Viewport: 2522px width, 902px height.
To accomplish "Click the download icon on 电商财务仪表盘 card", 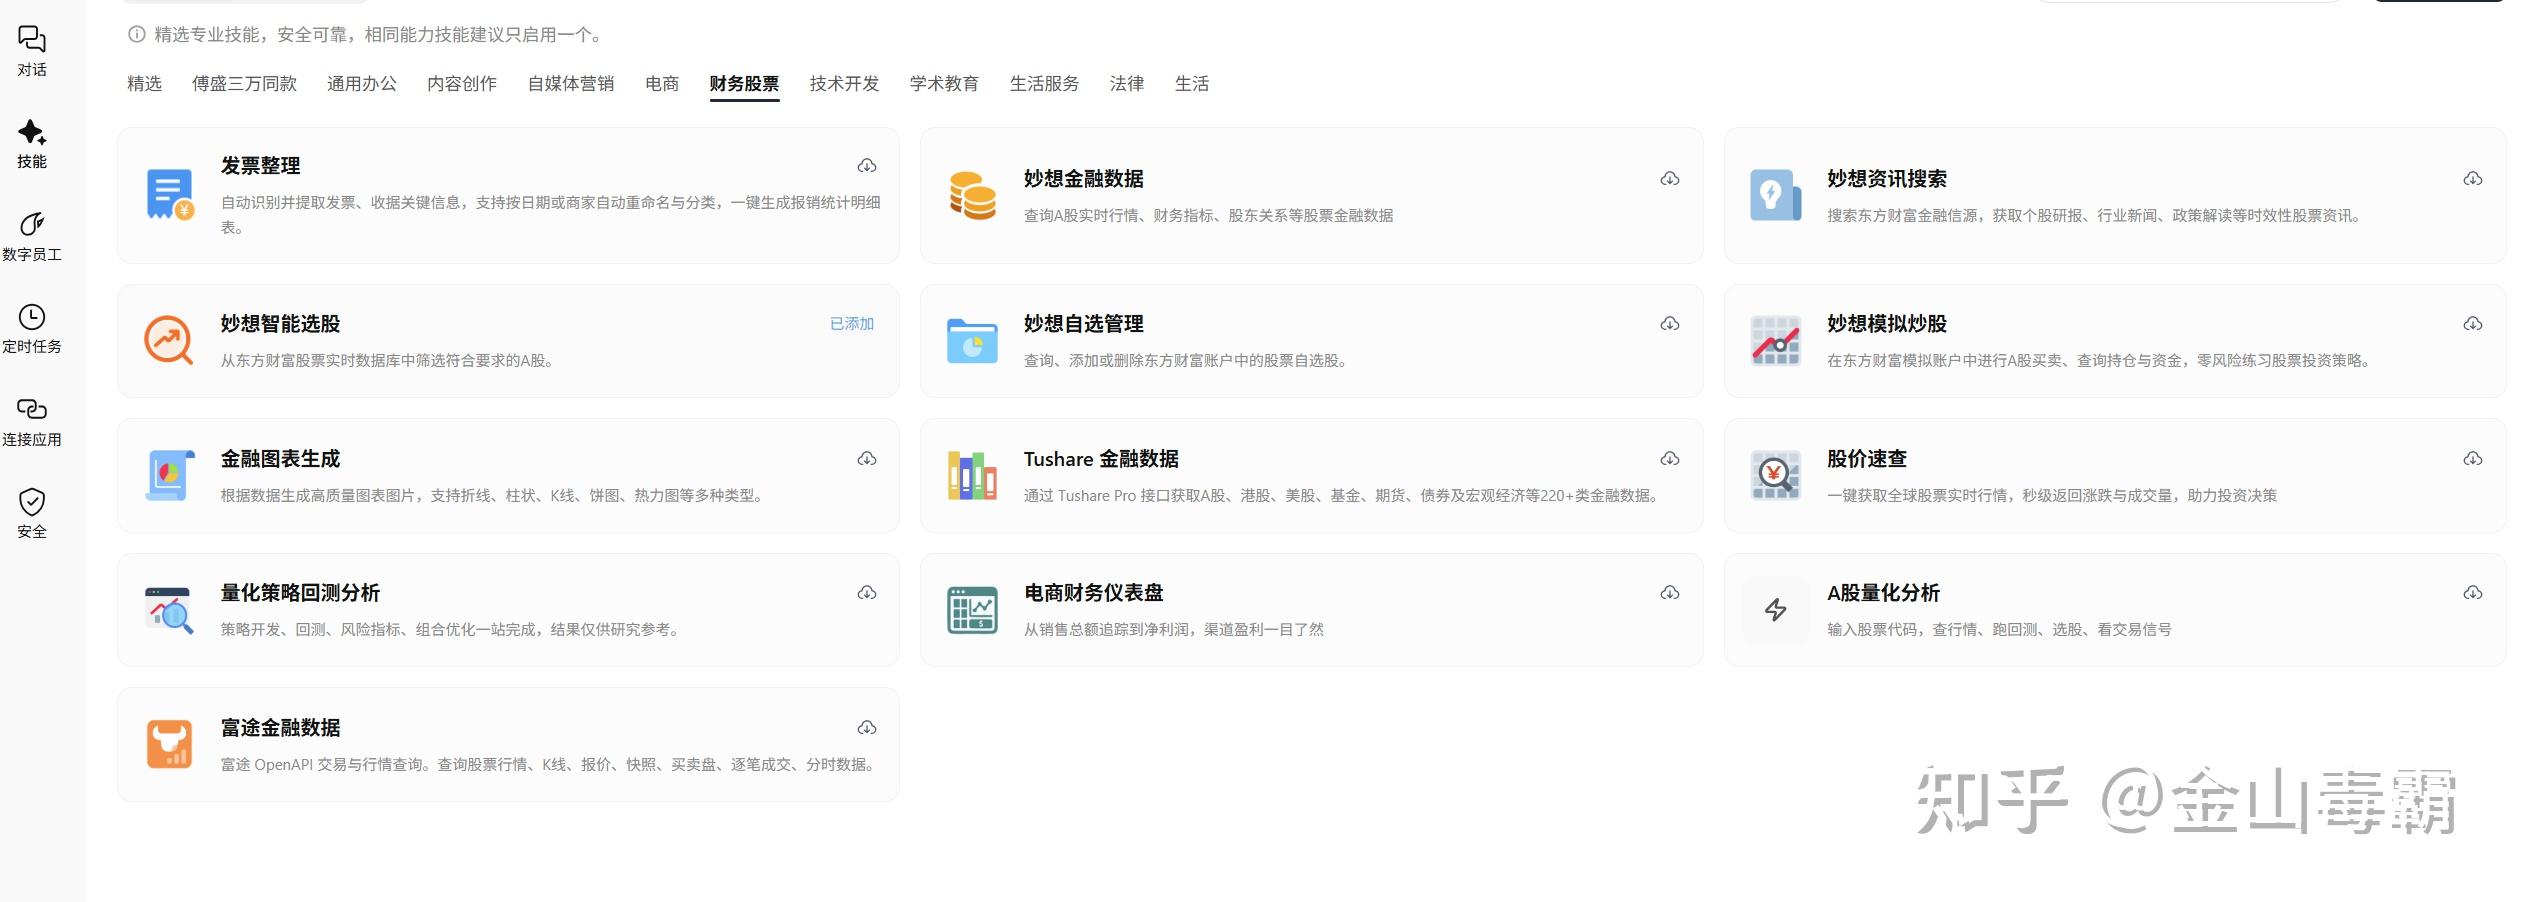I will (1670, 593).
